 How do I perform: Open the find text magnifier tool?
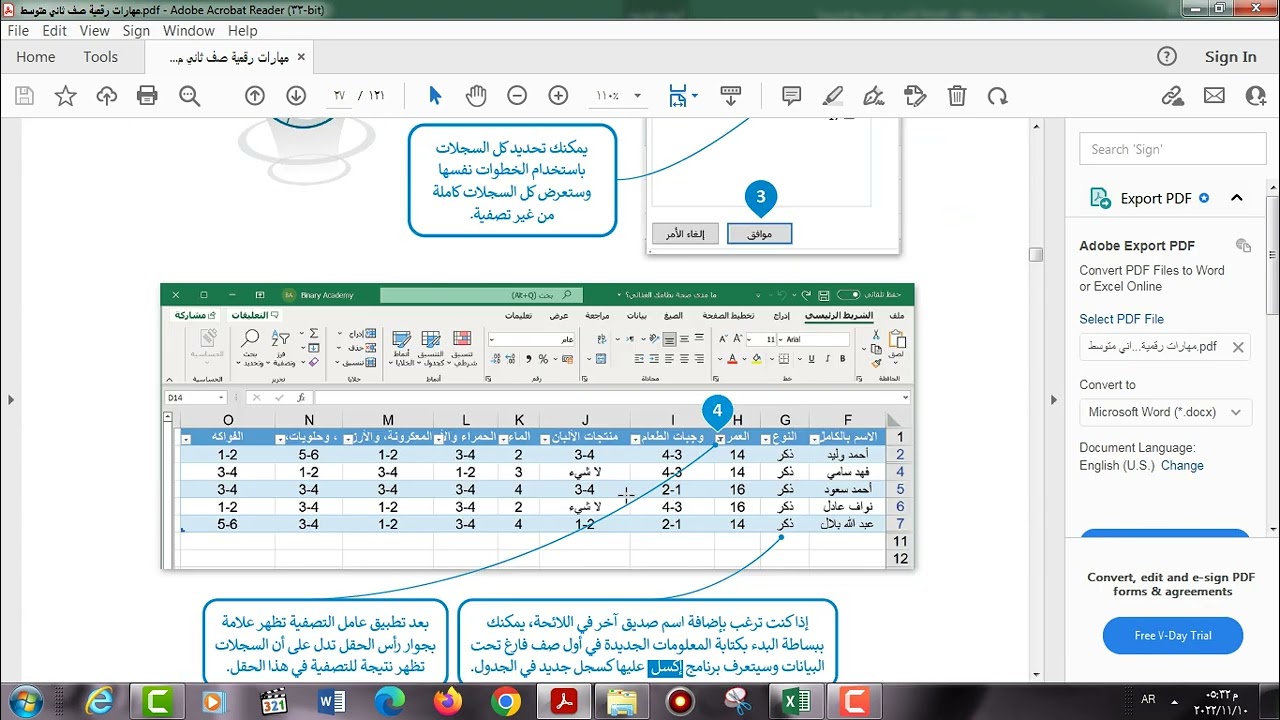(x=189, y=96)
